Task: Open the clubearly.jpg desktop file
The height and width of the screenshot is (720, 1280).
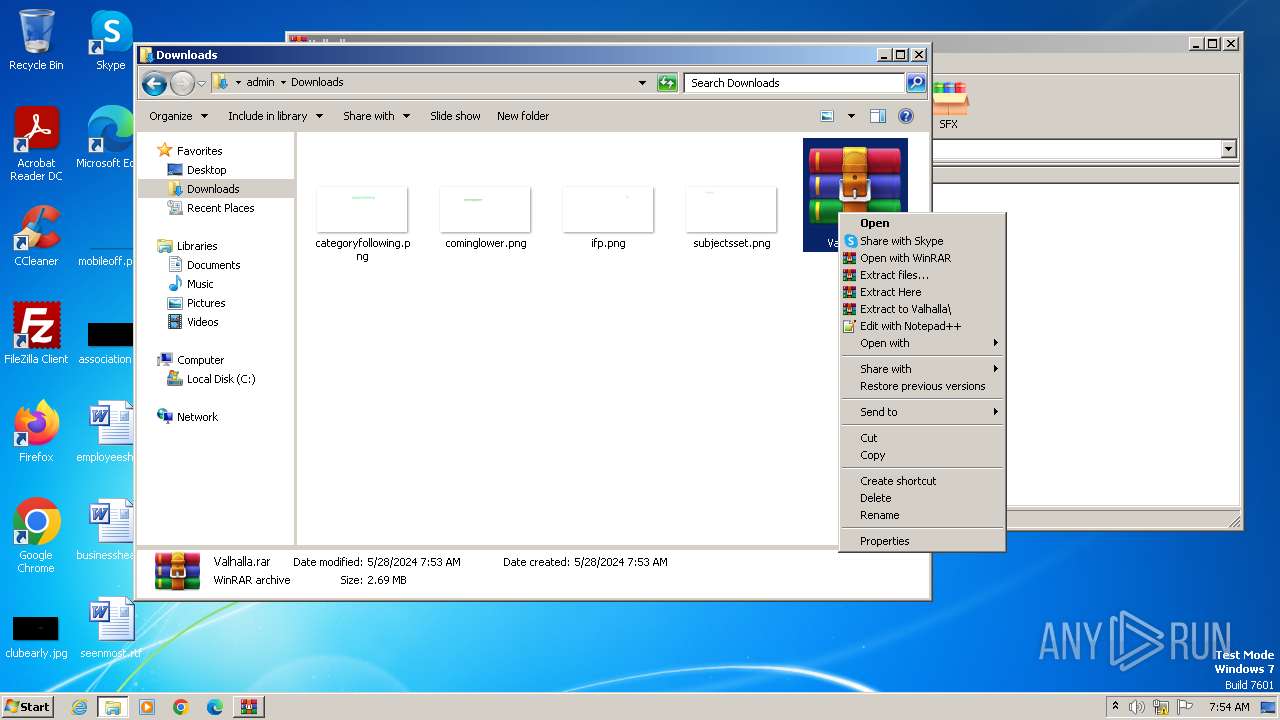Action: (36, 636)
